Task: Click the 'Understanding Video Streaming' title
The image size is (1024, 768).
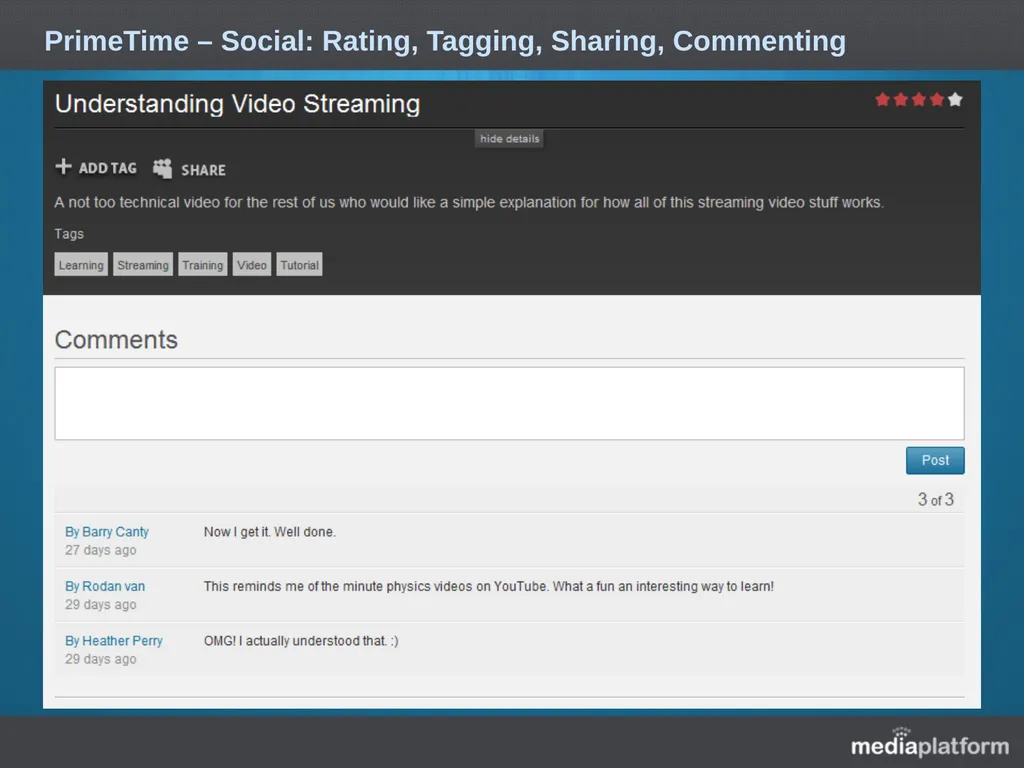Action: click(x=238, y=104)
